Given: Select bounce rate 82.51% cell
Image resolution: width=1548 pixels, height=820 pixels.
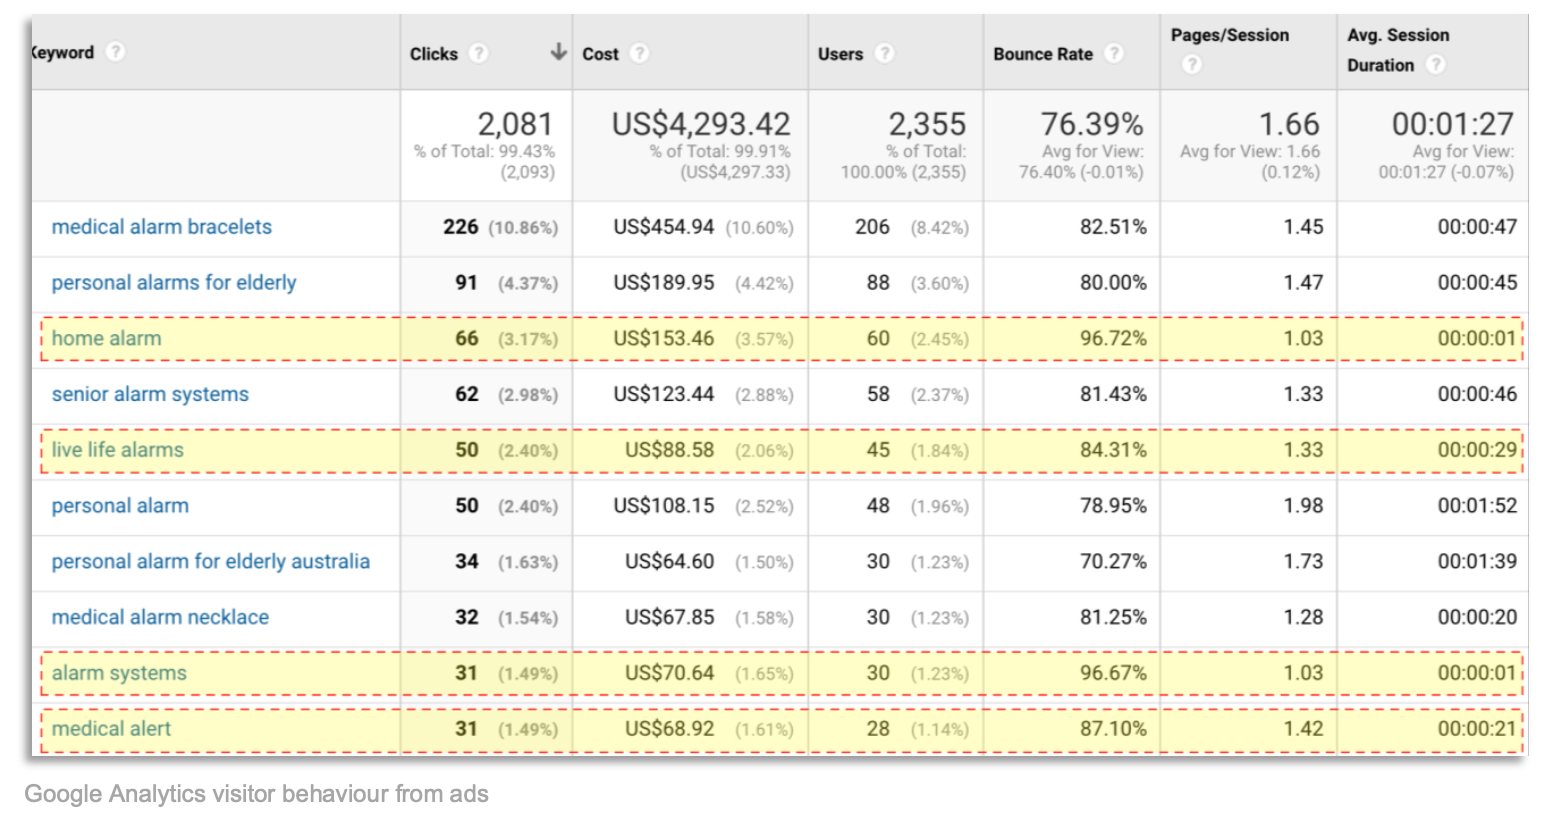Looking at the screenshot, I should [x=1113, y=227].
